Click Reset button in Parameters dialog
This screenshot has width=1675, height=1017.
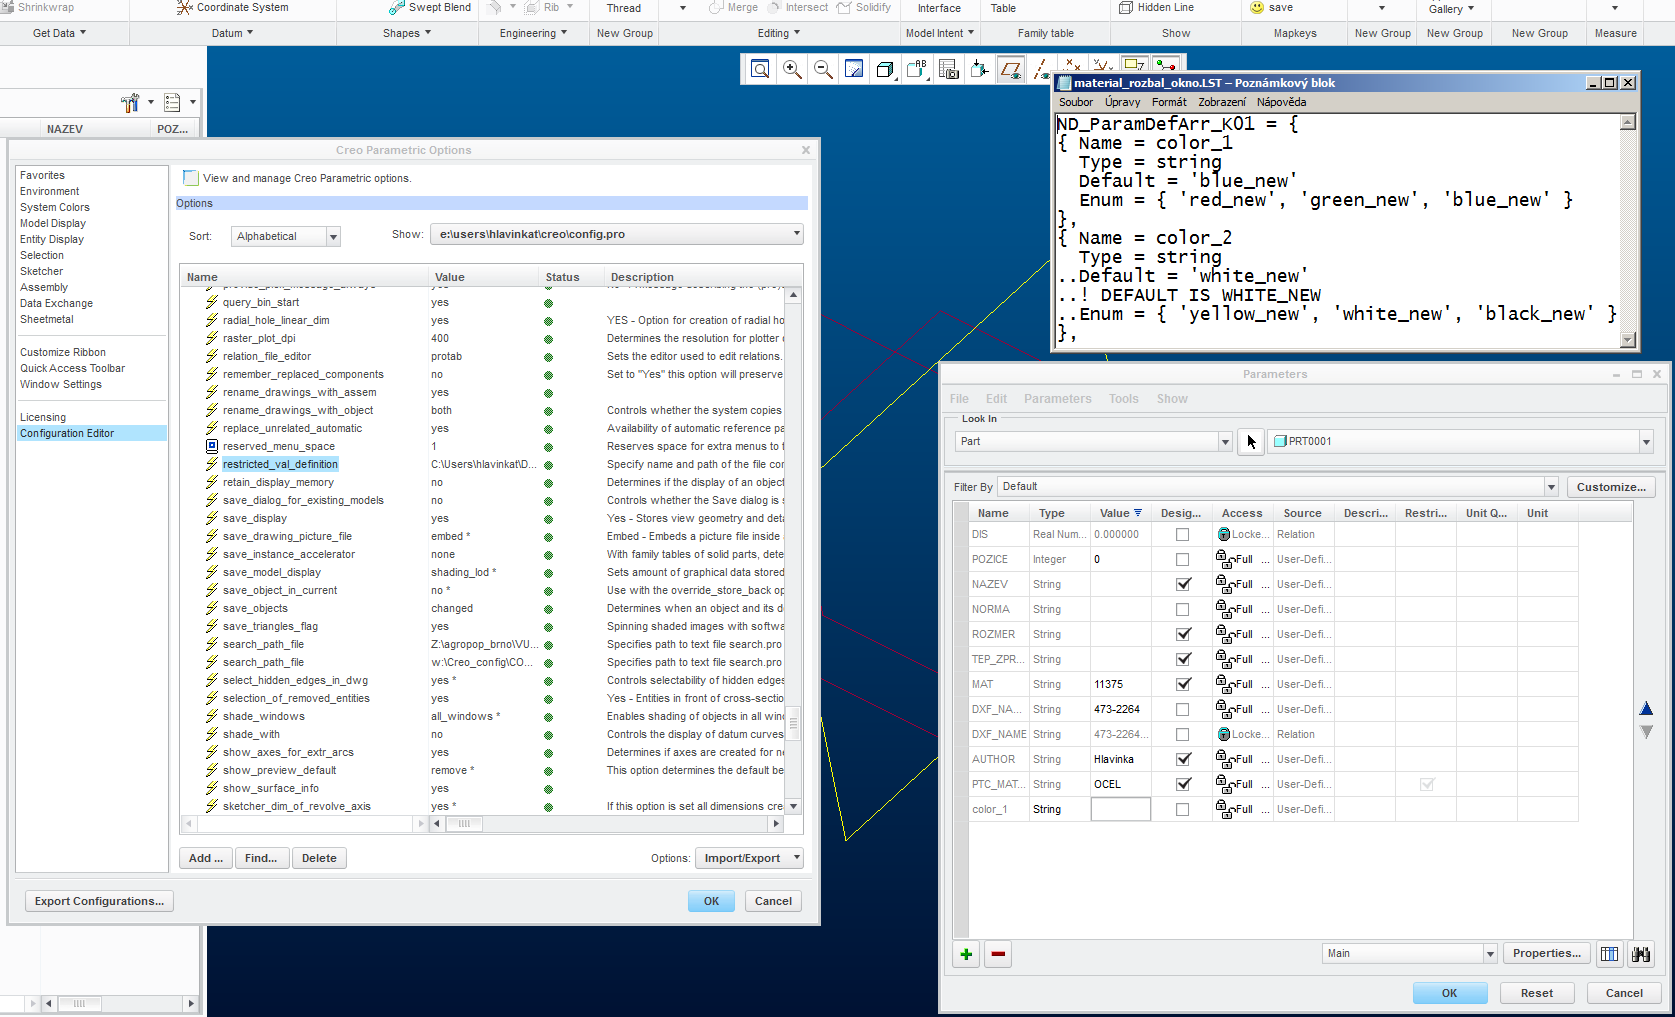pyautogui.click(x=1537, y=993)
